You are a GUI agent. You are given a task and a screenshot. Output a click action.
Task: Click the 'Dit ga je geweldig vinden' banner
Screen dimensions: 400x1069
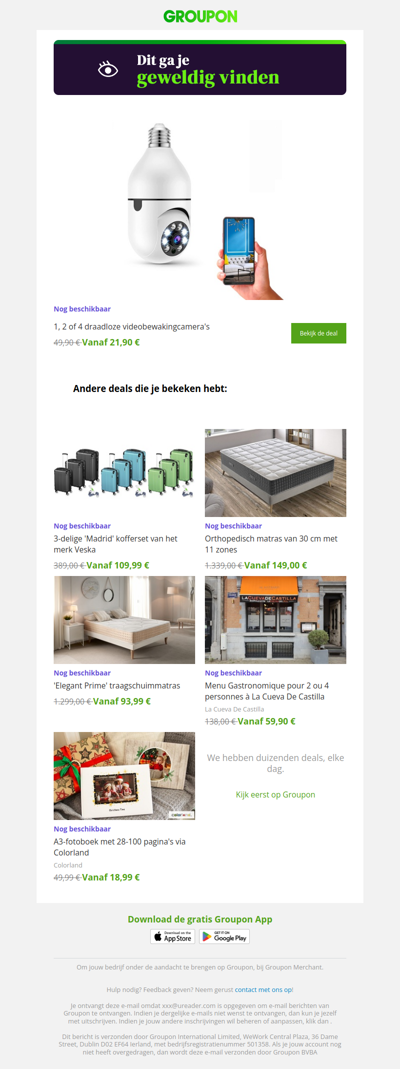[x=200, y=67]
